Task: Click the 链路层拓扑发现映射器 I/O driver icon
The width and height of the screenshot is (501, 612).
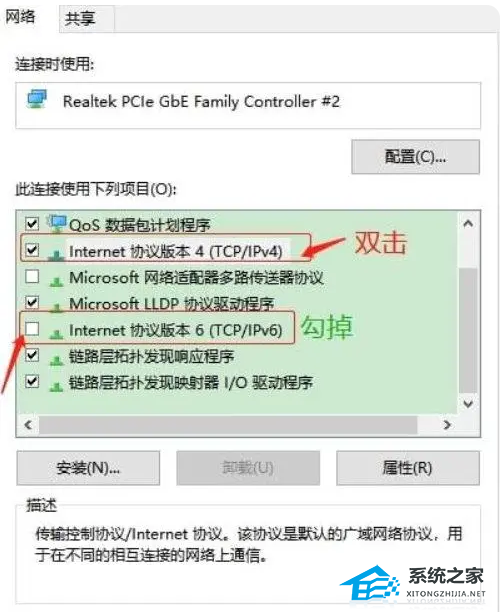Action: (57, 386)
